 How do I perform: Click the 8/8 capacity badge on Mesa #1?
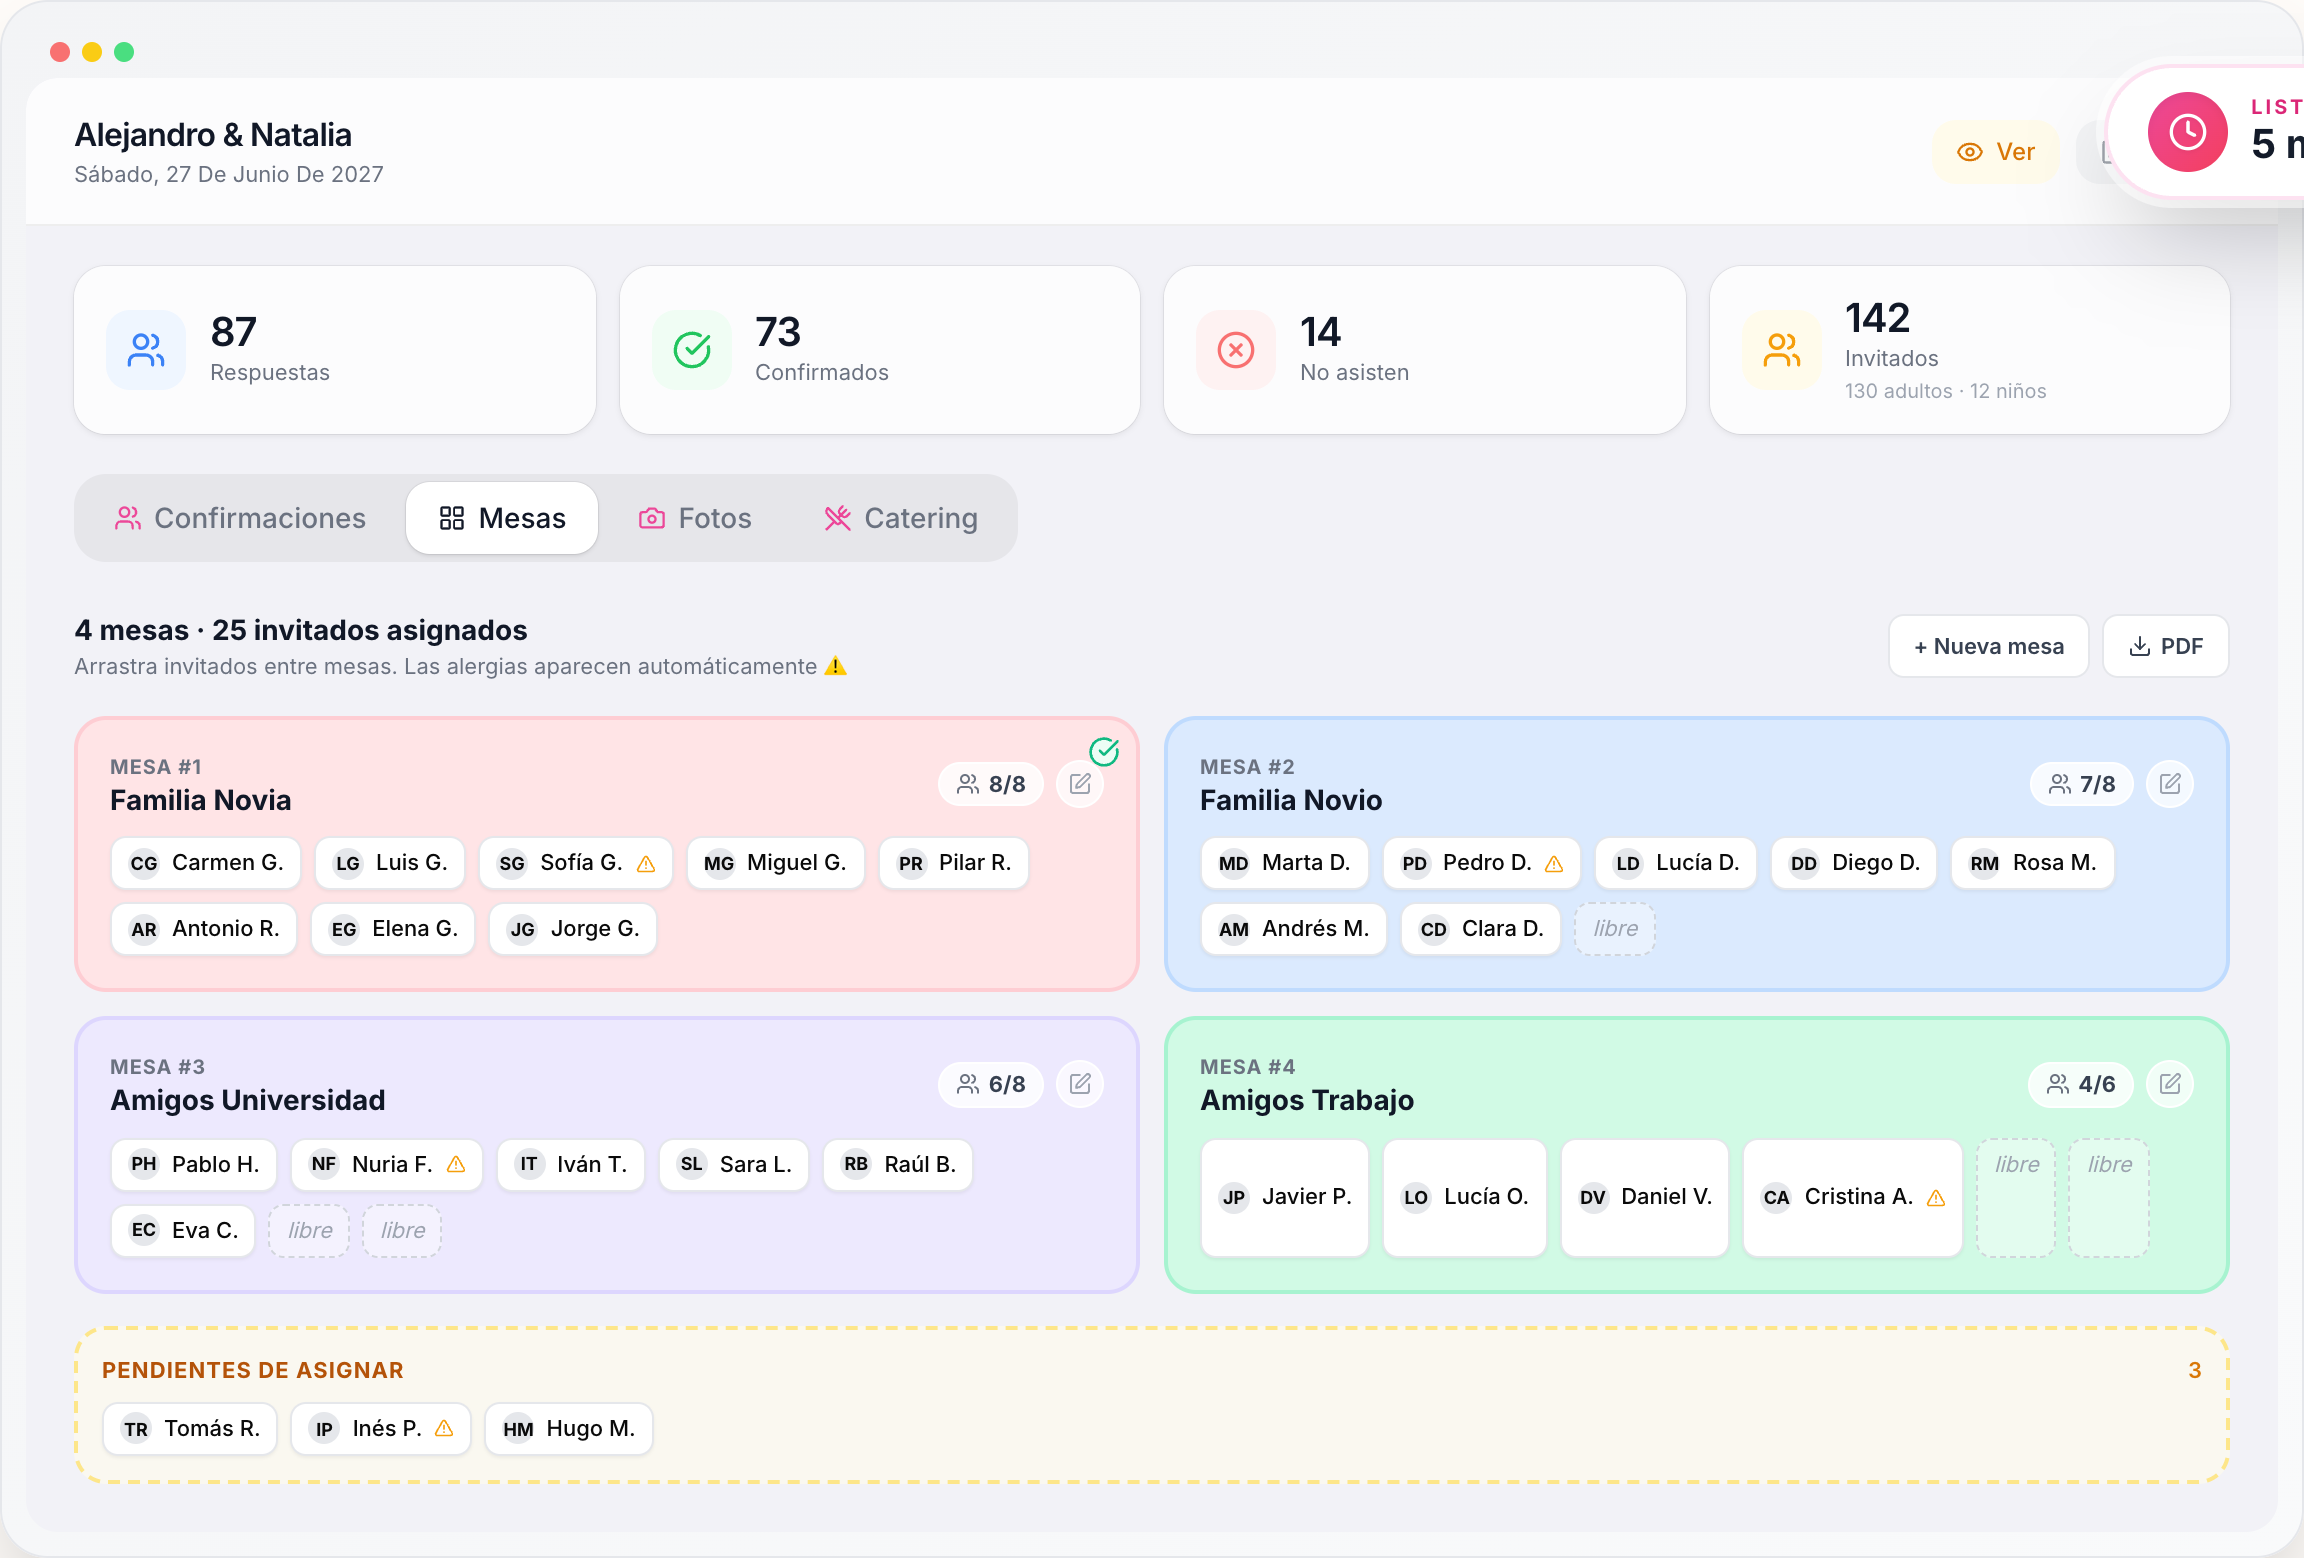(991, 784)
